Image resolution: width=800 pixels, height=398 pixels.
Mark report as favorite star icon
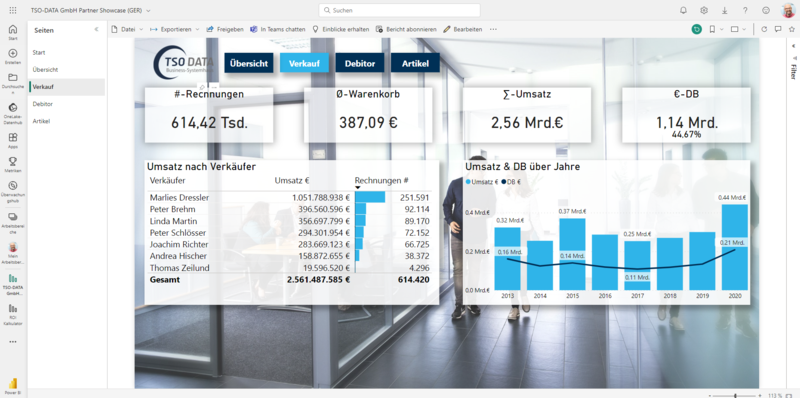pyautogui.click(x=791, y=30)
